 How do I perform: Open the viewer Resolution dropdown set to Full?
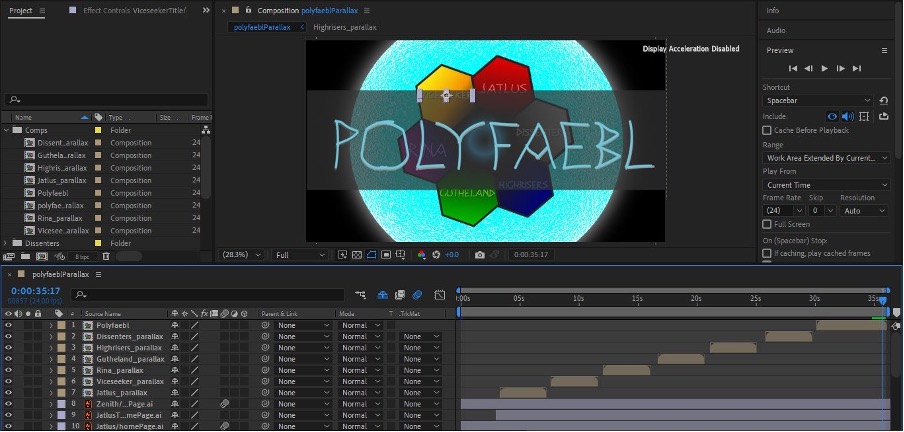click(300, 255)
